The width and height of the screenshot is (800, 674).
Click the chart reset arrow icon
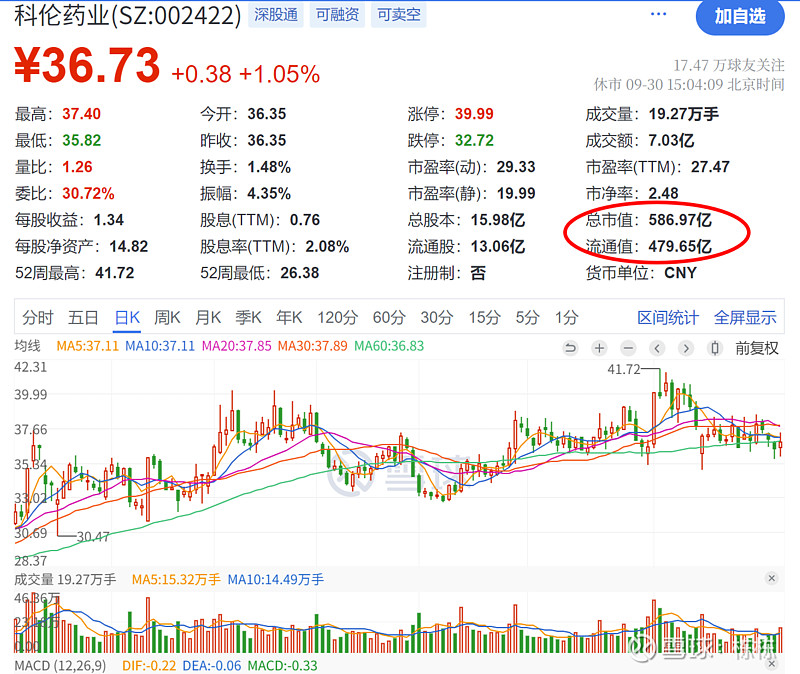(x=570, y=348)
